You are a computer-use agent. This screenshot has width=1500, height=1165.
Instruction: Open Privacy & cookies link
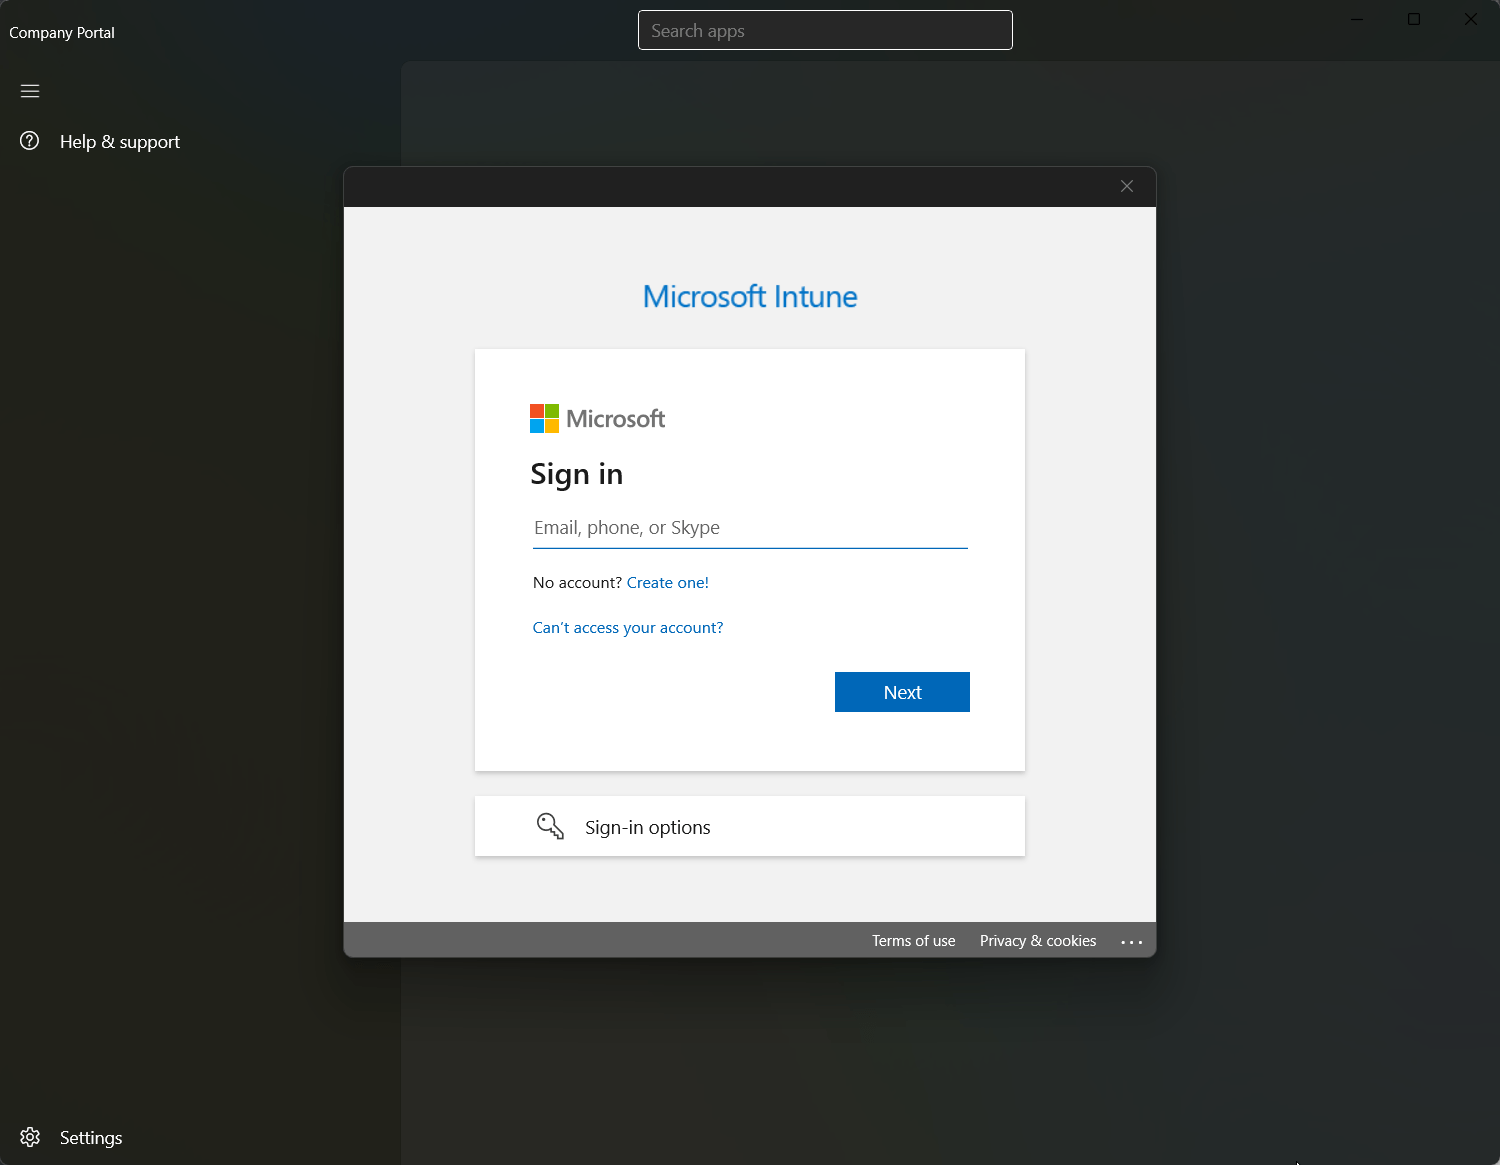coord(1038,941)
